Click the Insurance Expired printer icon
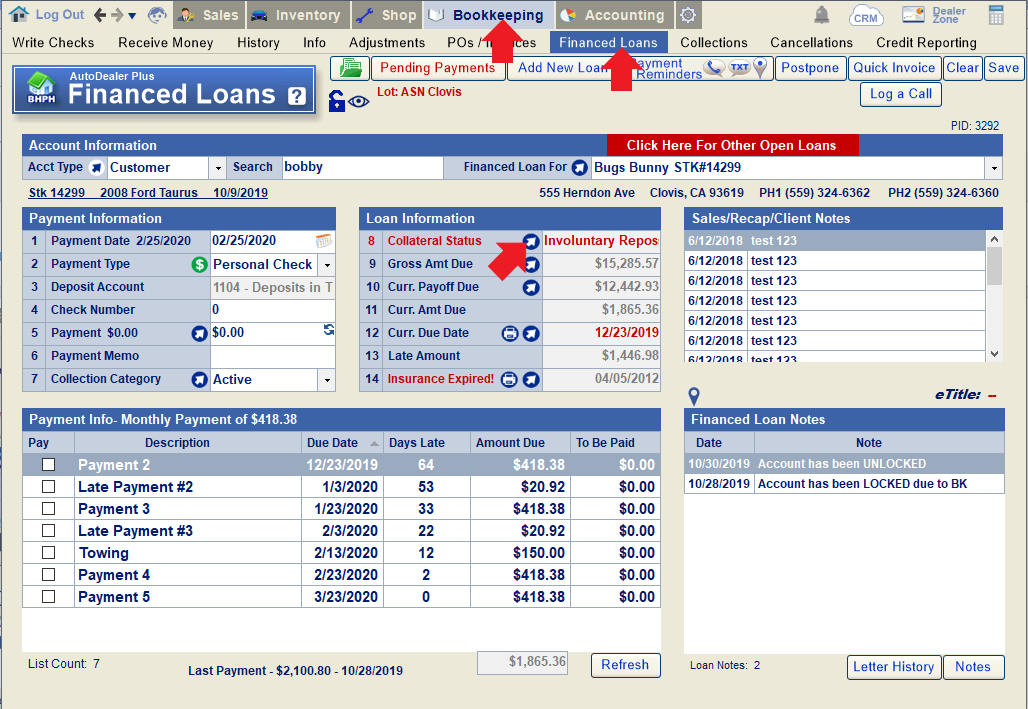Viewport: 1028px width, 709px height. (509, 380)
